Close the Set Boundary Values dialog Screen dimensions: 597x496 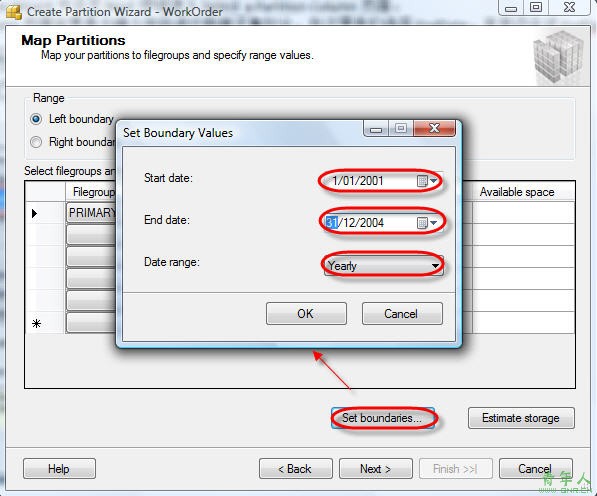[434, 128]
